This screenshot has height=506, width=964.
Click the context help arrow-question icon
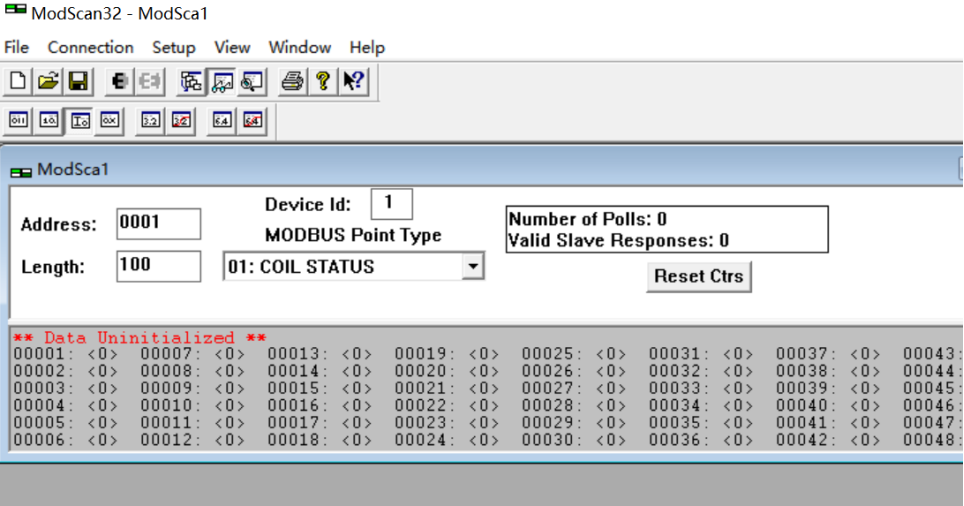click(x=354, y=81)
